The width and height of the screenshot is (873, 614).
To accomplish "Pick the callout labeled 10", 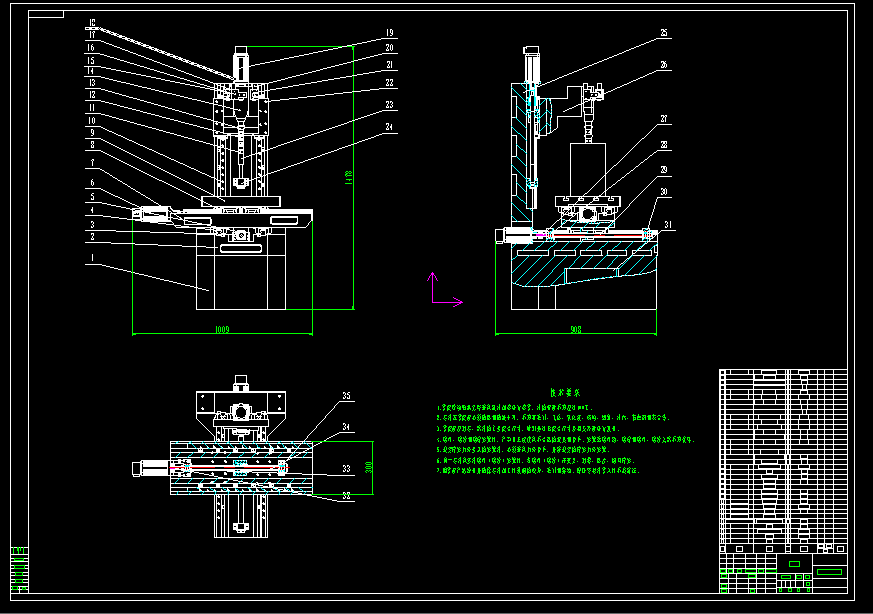I will pyautogui.click(x=92, y=120).
